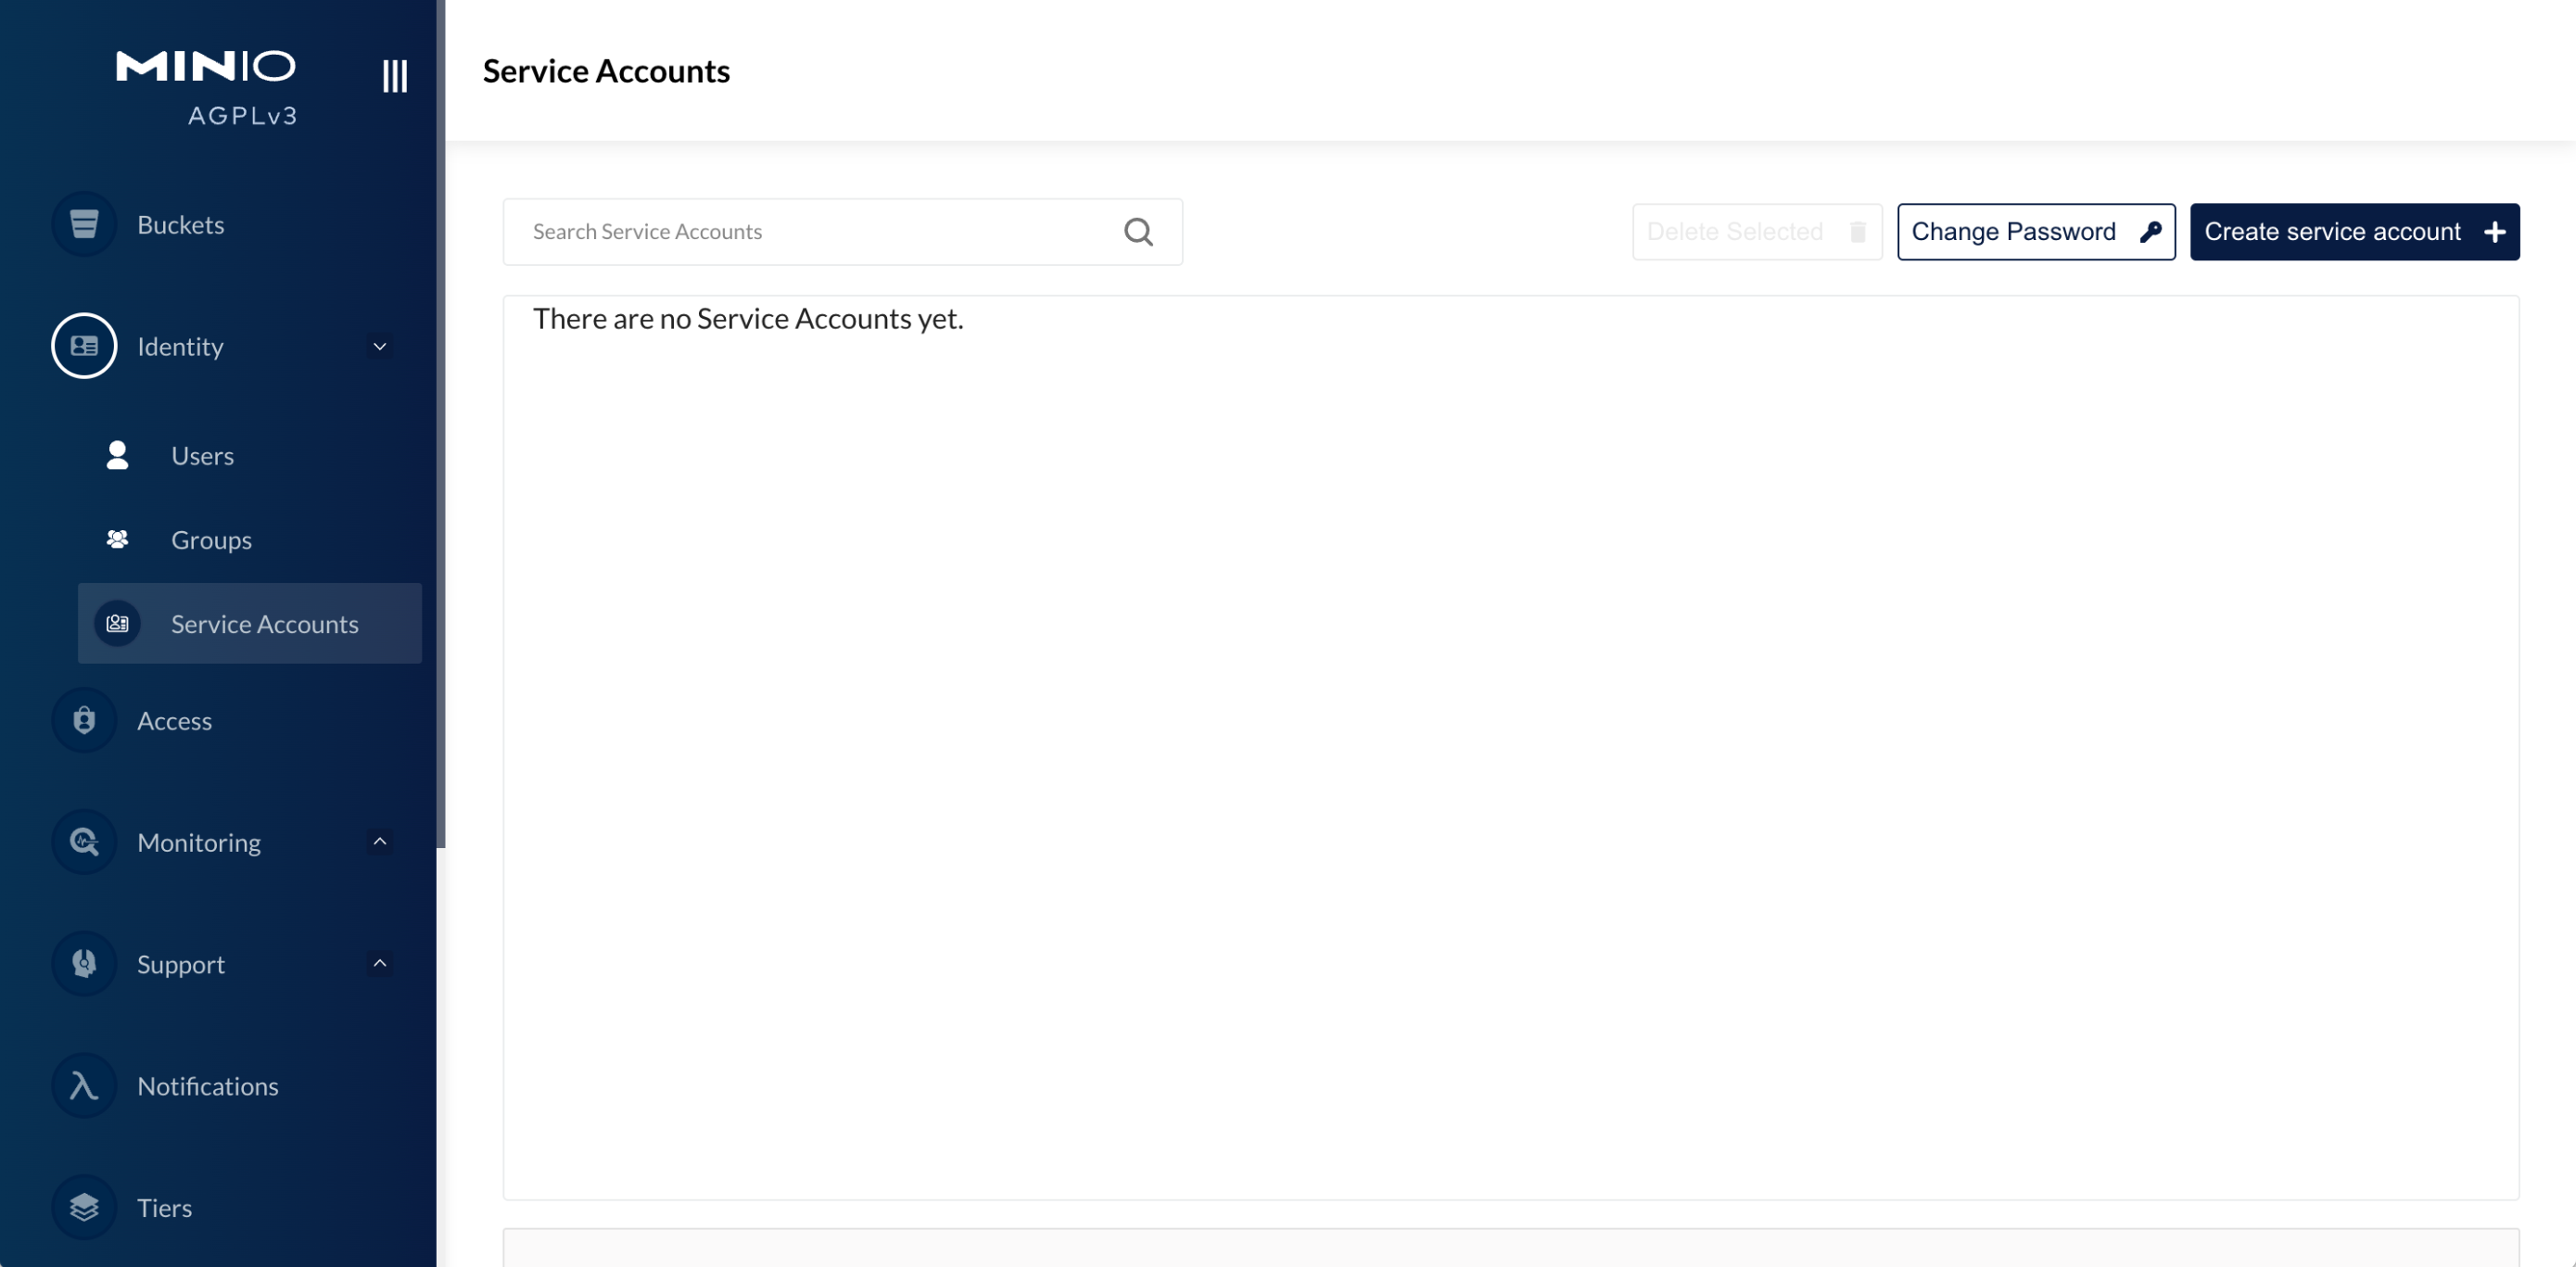Click the Access lock icon

point(84,720)
